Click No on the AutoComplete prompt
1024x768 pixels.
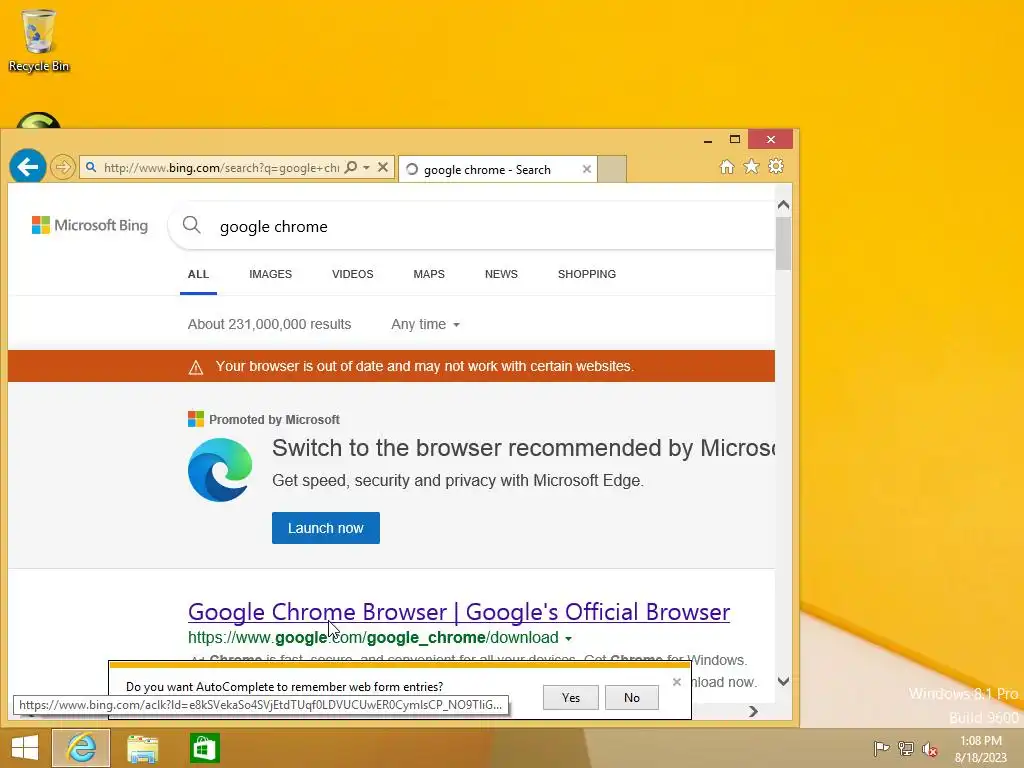(632, 697)
